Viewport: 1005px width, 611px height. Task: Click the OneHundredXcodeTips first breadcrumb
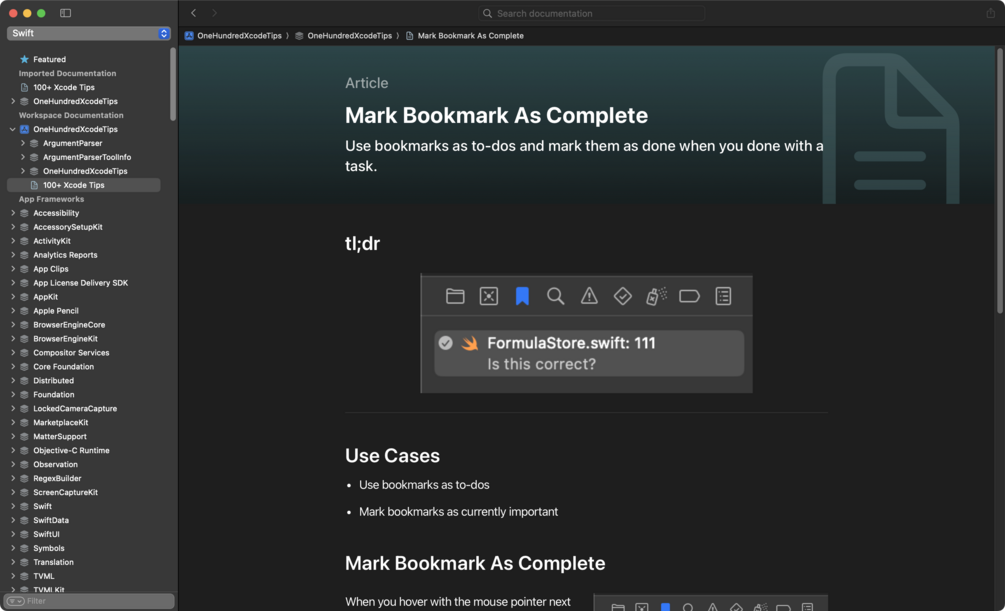click(239, 36)
